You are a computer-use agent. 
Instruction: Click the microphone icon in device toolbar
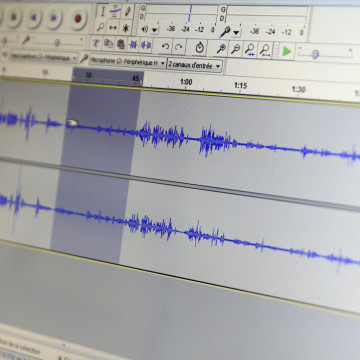[83, 59]
